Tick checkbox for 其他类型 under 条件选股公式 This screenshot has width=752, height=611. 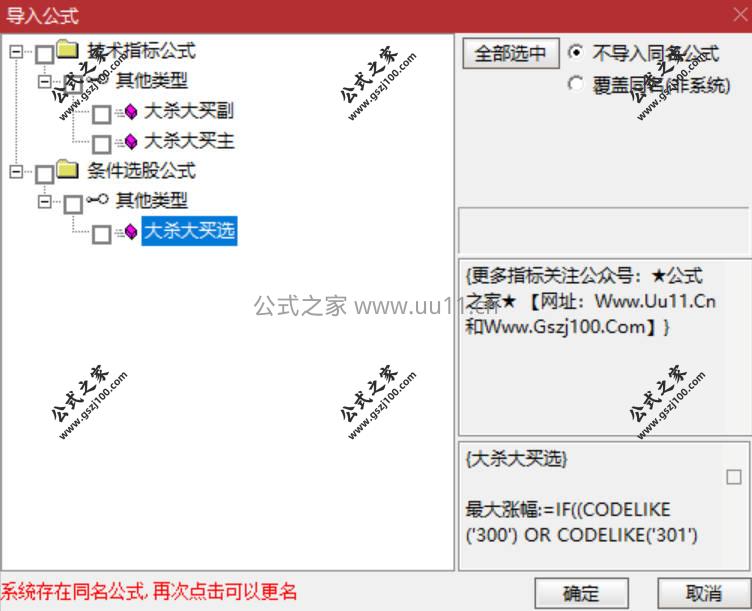(x=73, y=204)
